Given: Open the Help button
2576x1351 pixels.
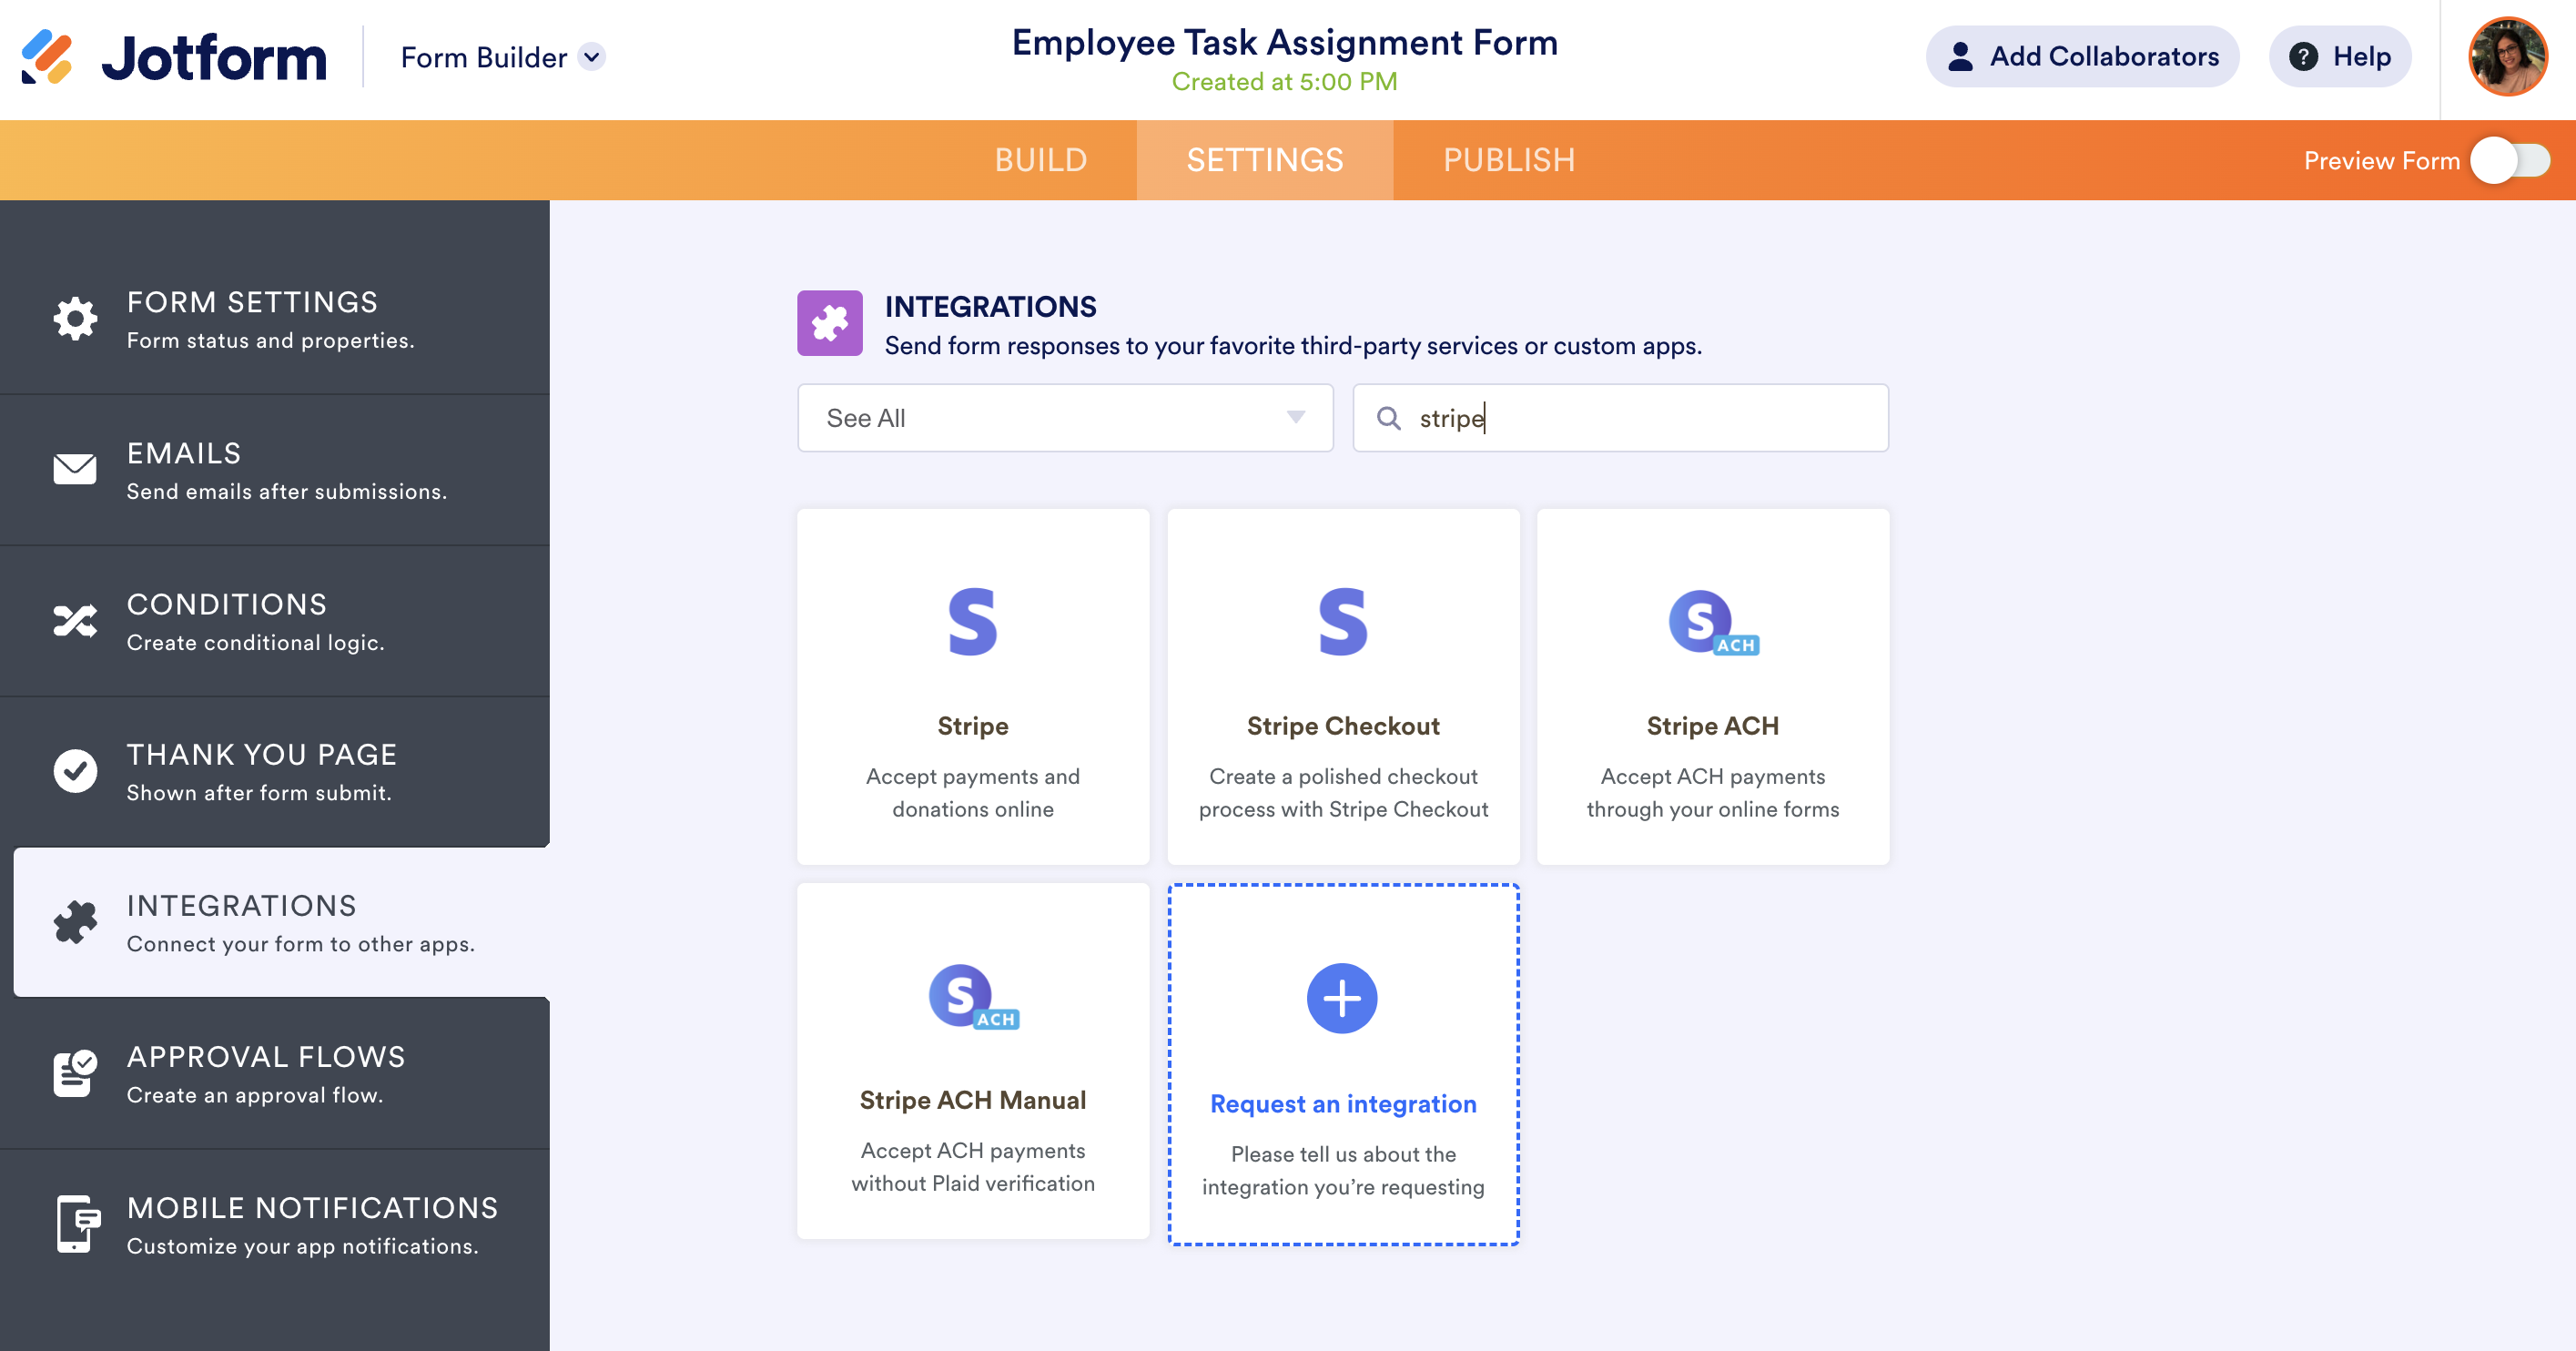Looking at the screenshot, I should (2340, 57).
